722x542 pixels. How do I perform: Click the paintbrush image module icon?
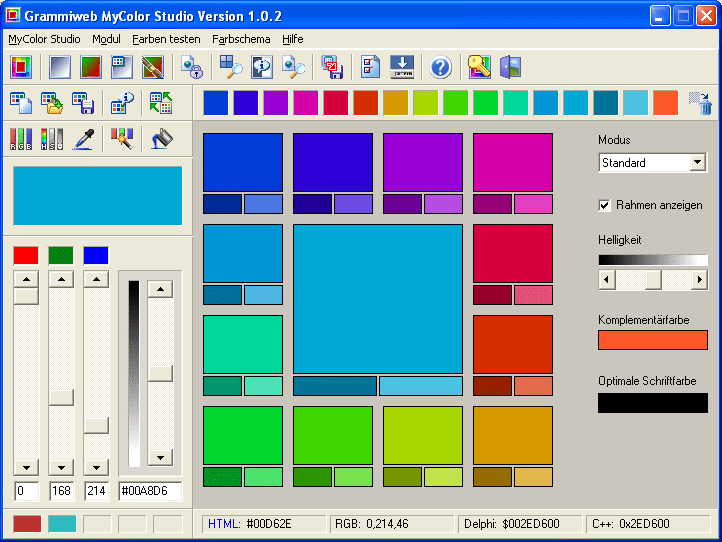[x=152, y=67]
